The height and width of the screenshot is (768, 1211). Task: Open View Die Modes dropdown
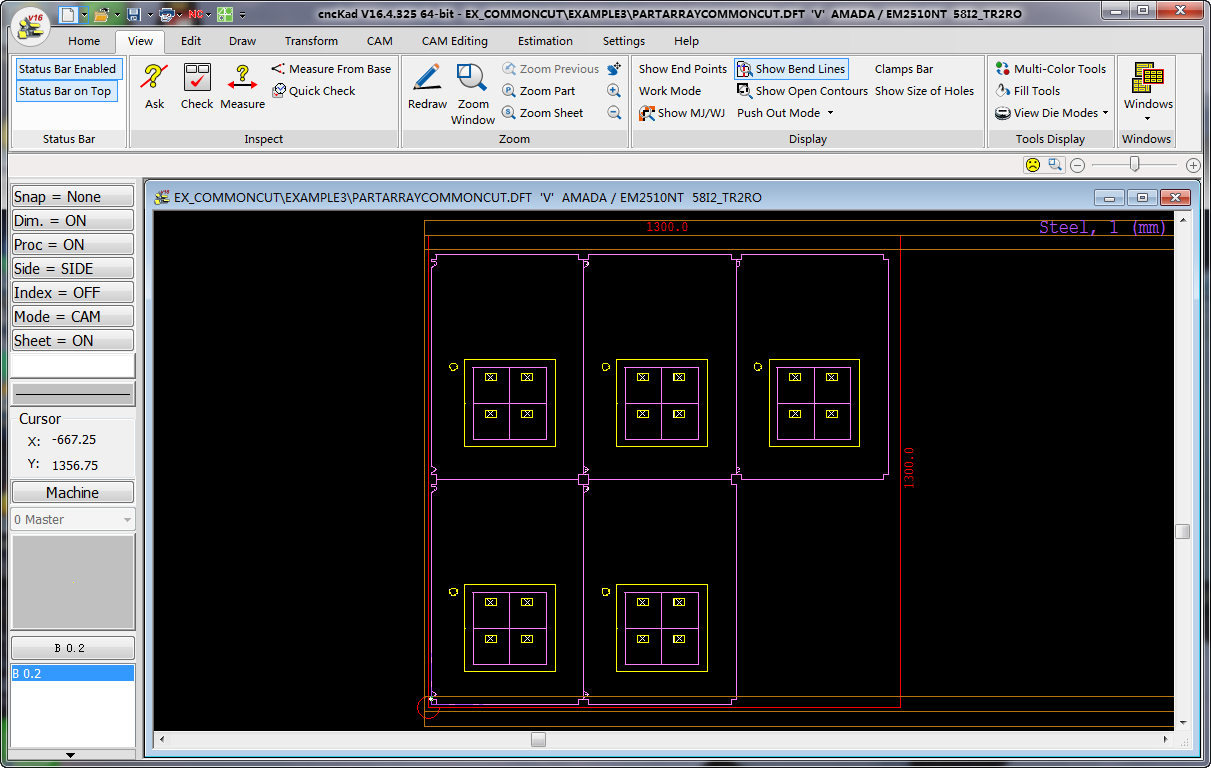(x=1052, y=113)
